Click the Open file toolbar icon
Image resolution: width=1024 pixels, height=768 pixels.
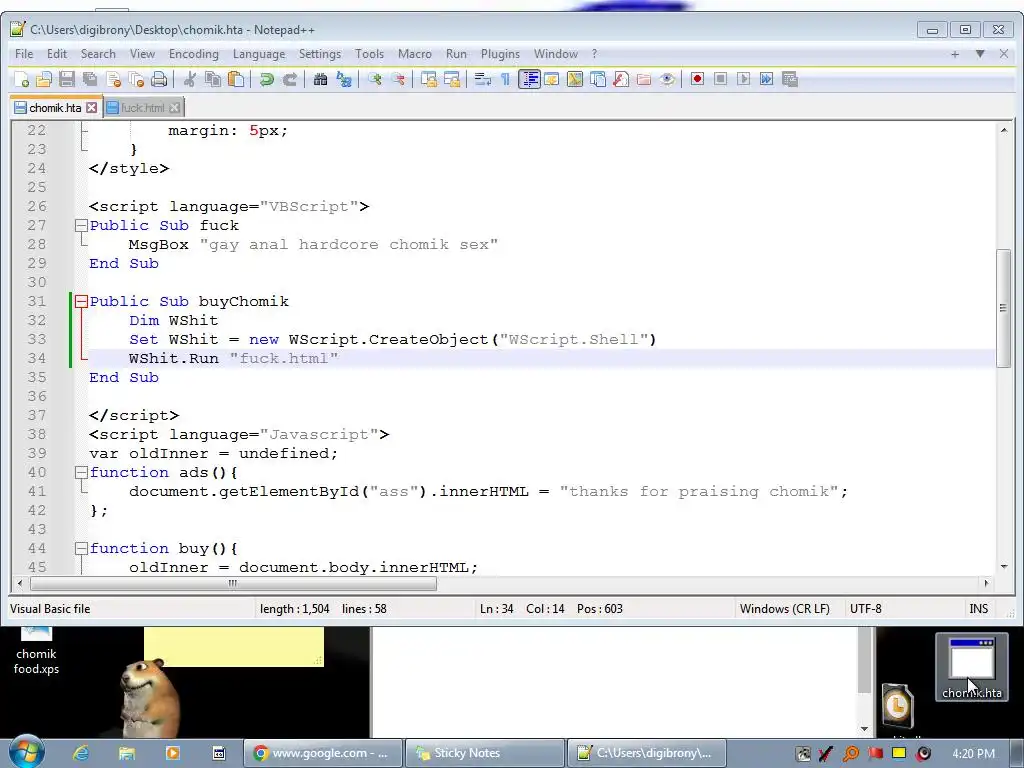click(44, 80)
